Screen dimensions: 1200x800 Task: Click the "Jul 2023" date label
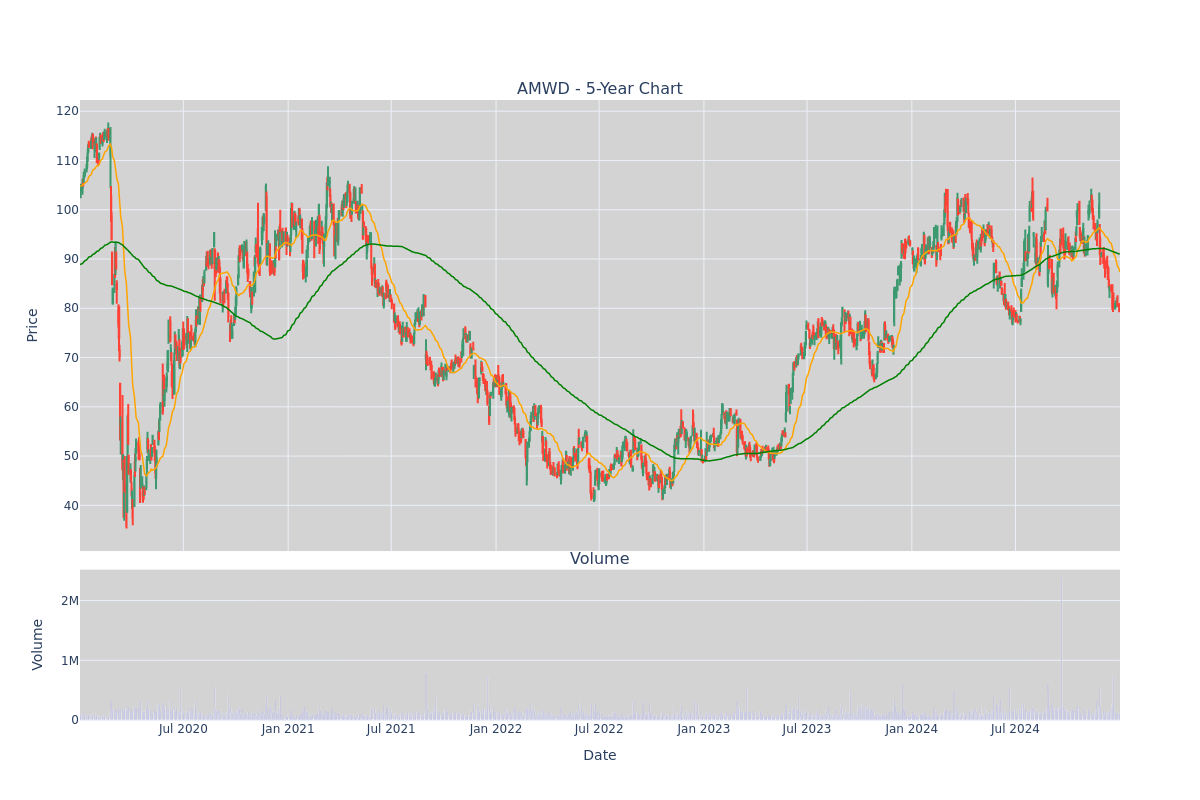pyautogui.click(x=807, y=729)
